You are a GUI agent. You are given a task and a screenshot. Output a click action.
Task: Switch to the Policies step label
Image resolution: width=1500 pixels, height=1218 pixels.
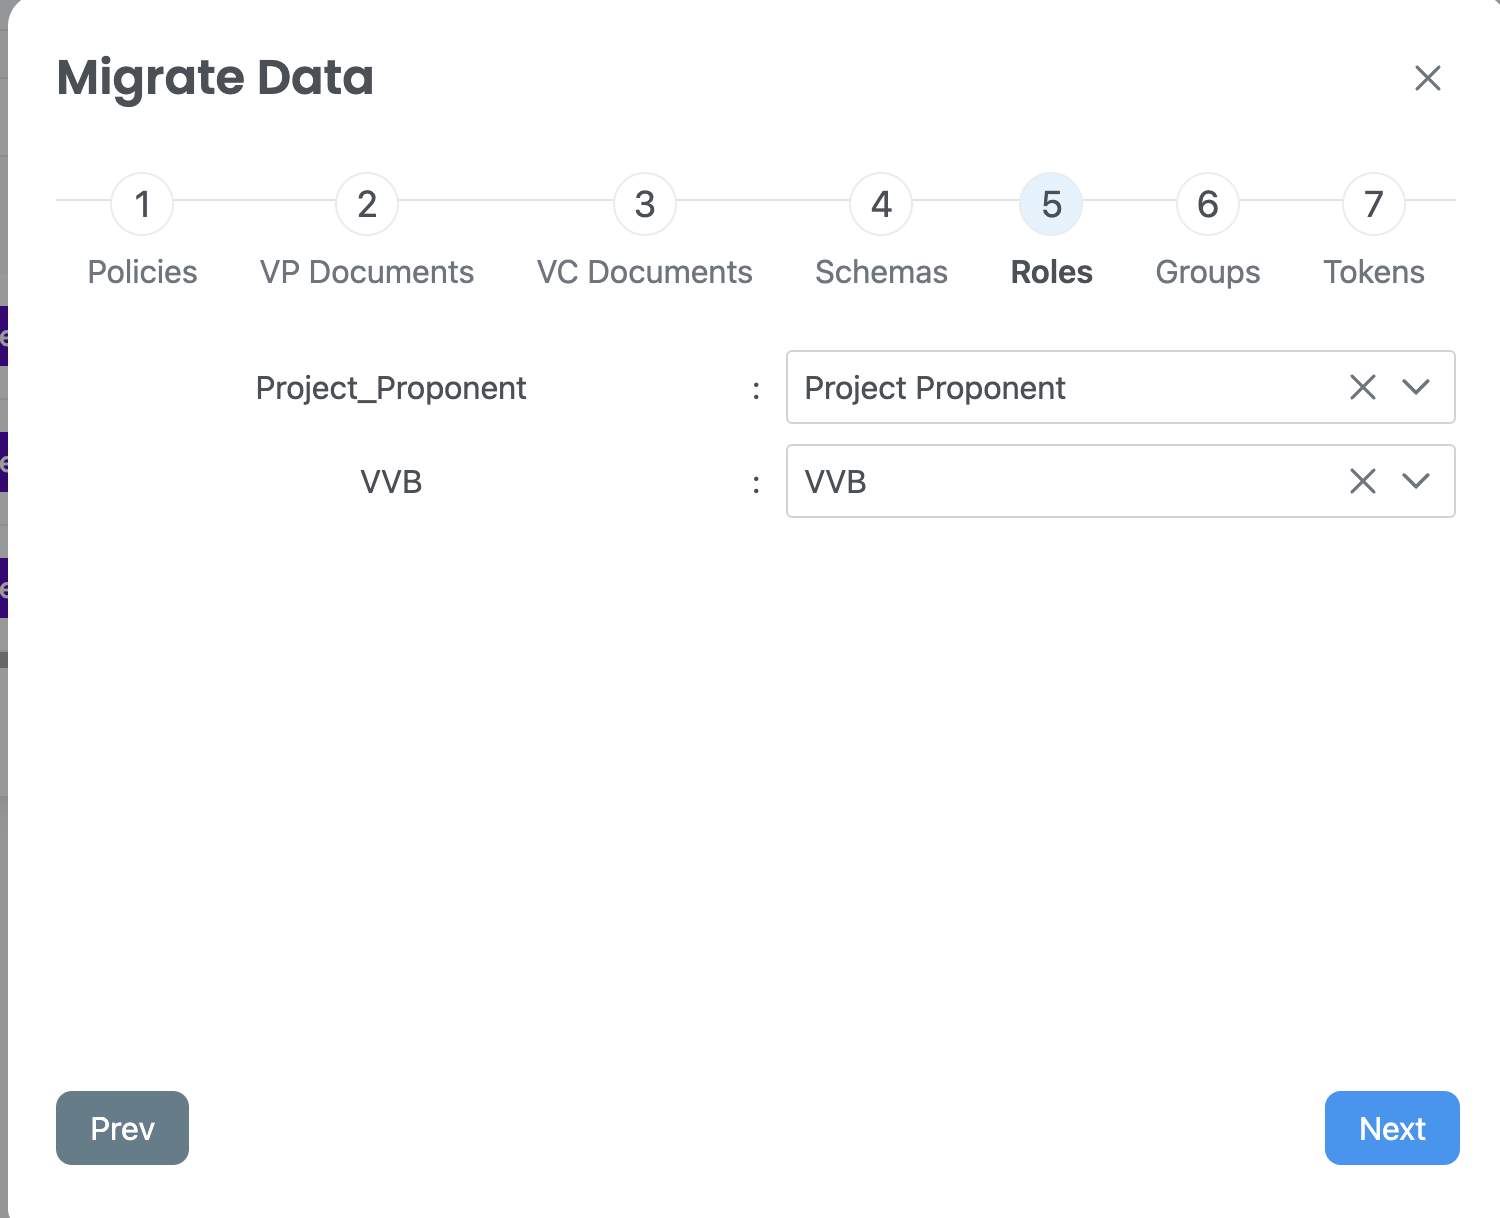tap(142, 272)
